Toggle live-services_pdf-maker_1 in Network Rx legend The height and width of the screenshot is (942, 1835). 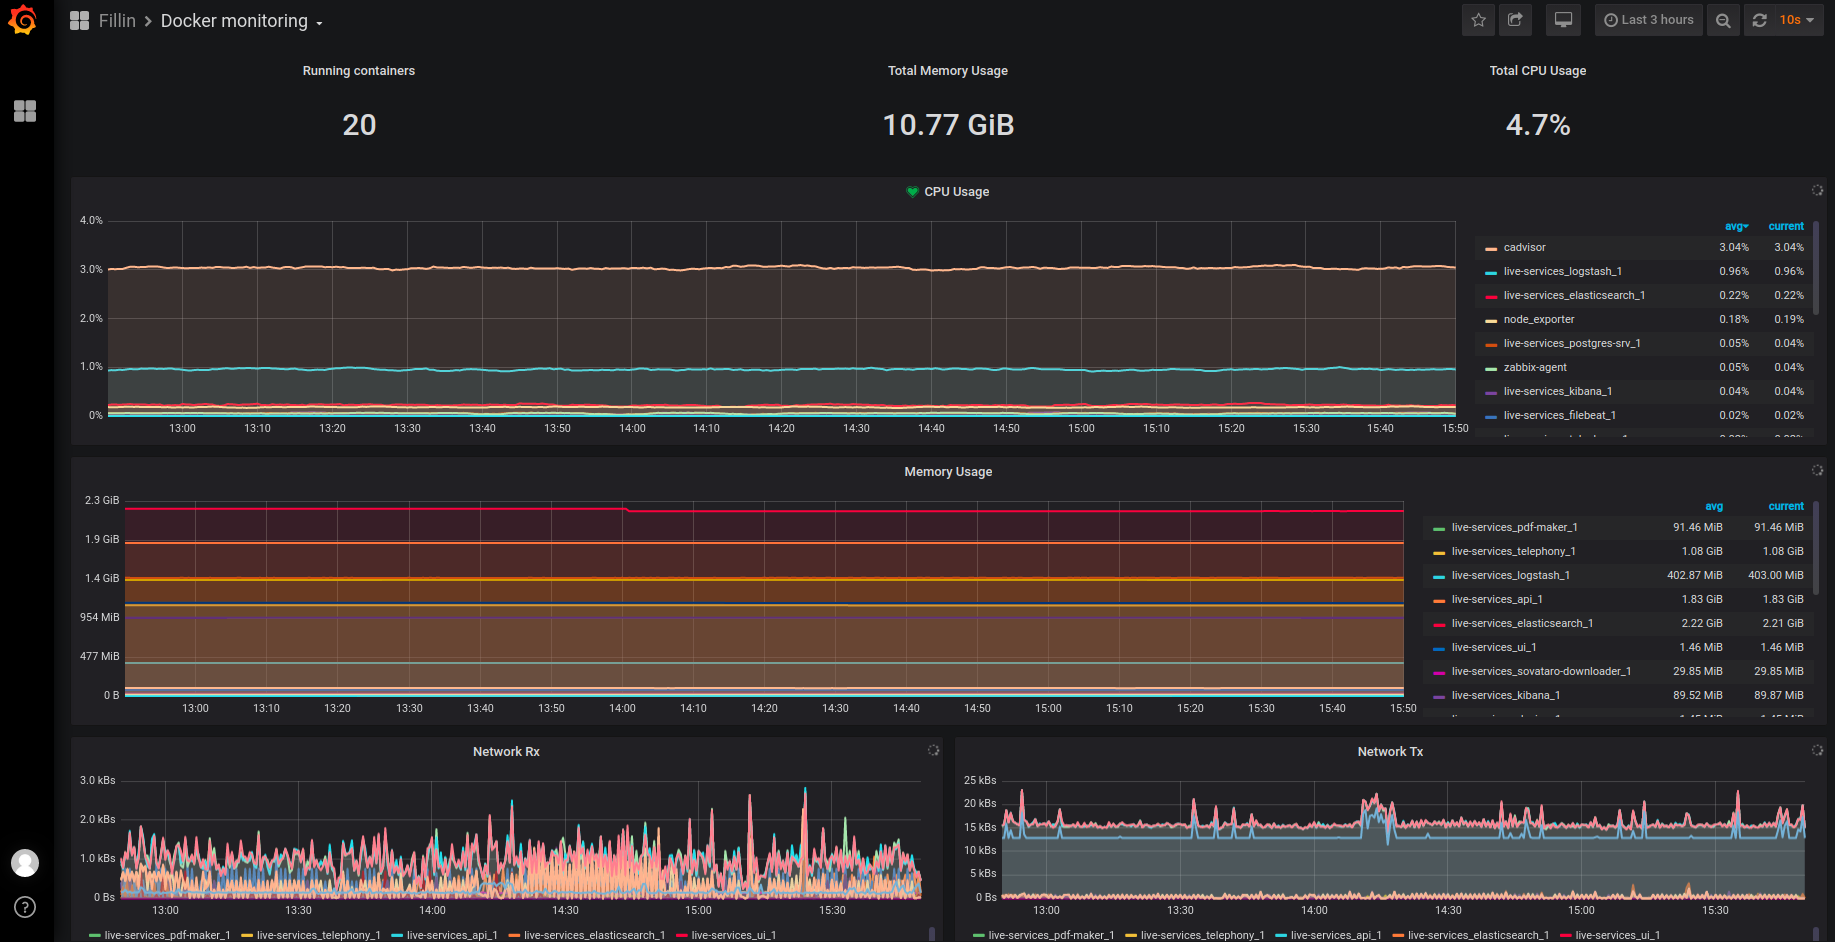167,935
